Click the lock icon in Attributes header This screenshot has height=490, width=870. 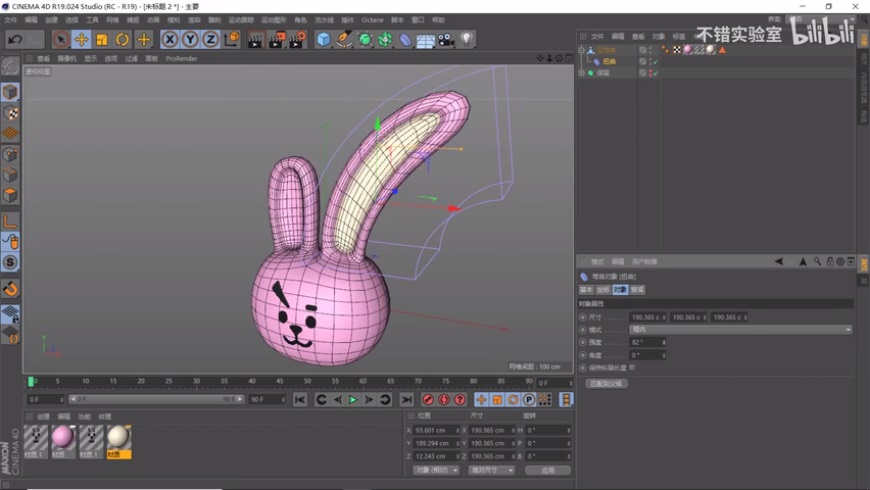point(829,261)
